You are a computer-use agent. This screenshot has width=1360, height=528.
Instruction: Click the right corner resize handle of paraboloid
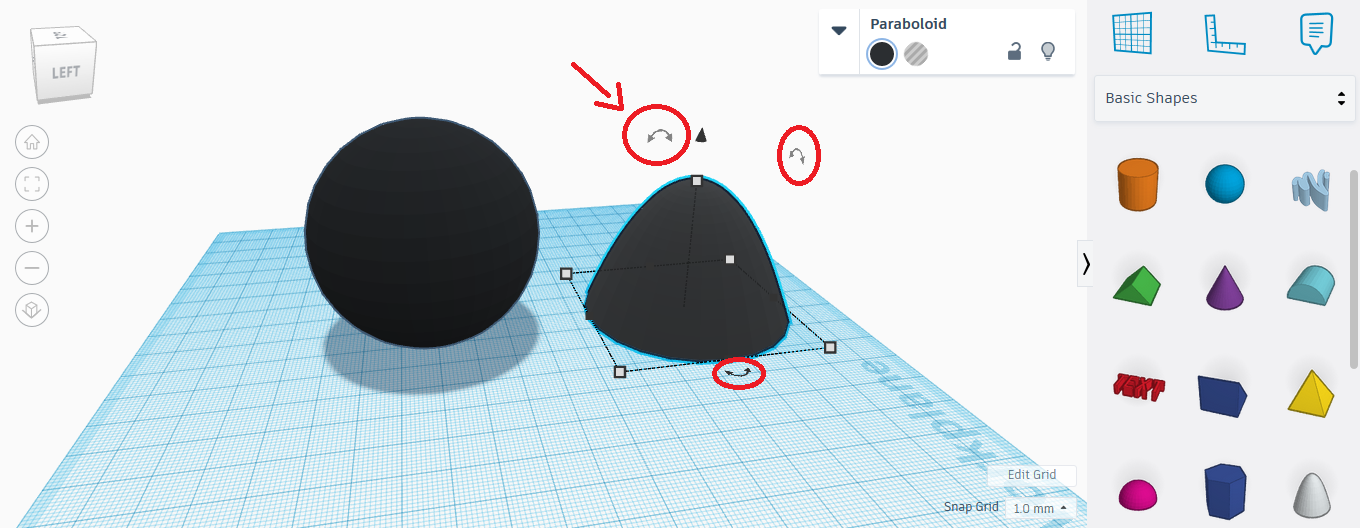(830, 347)
